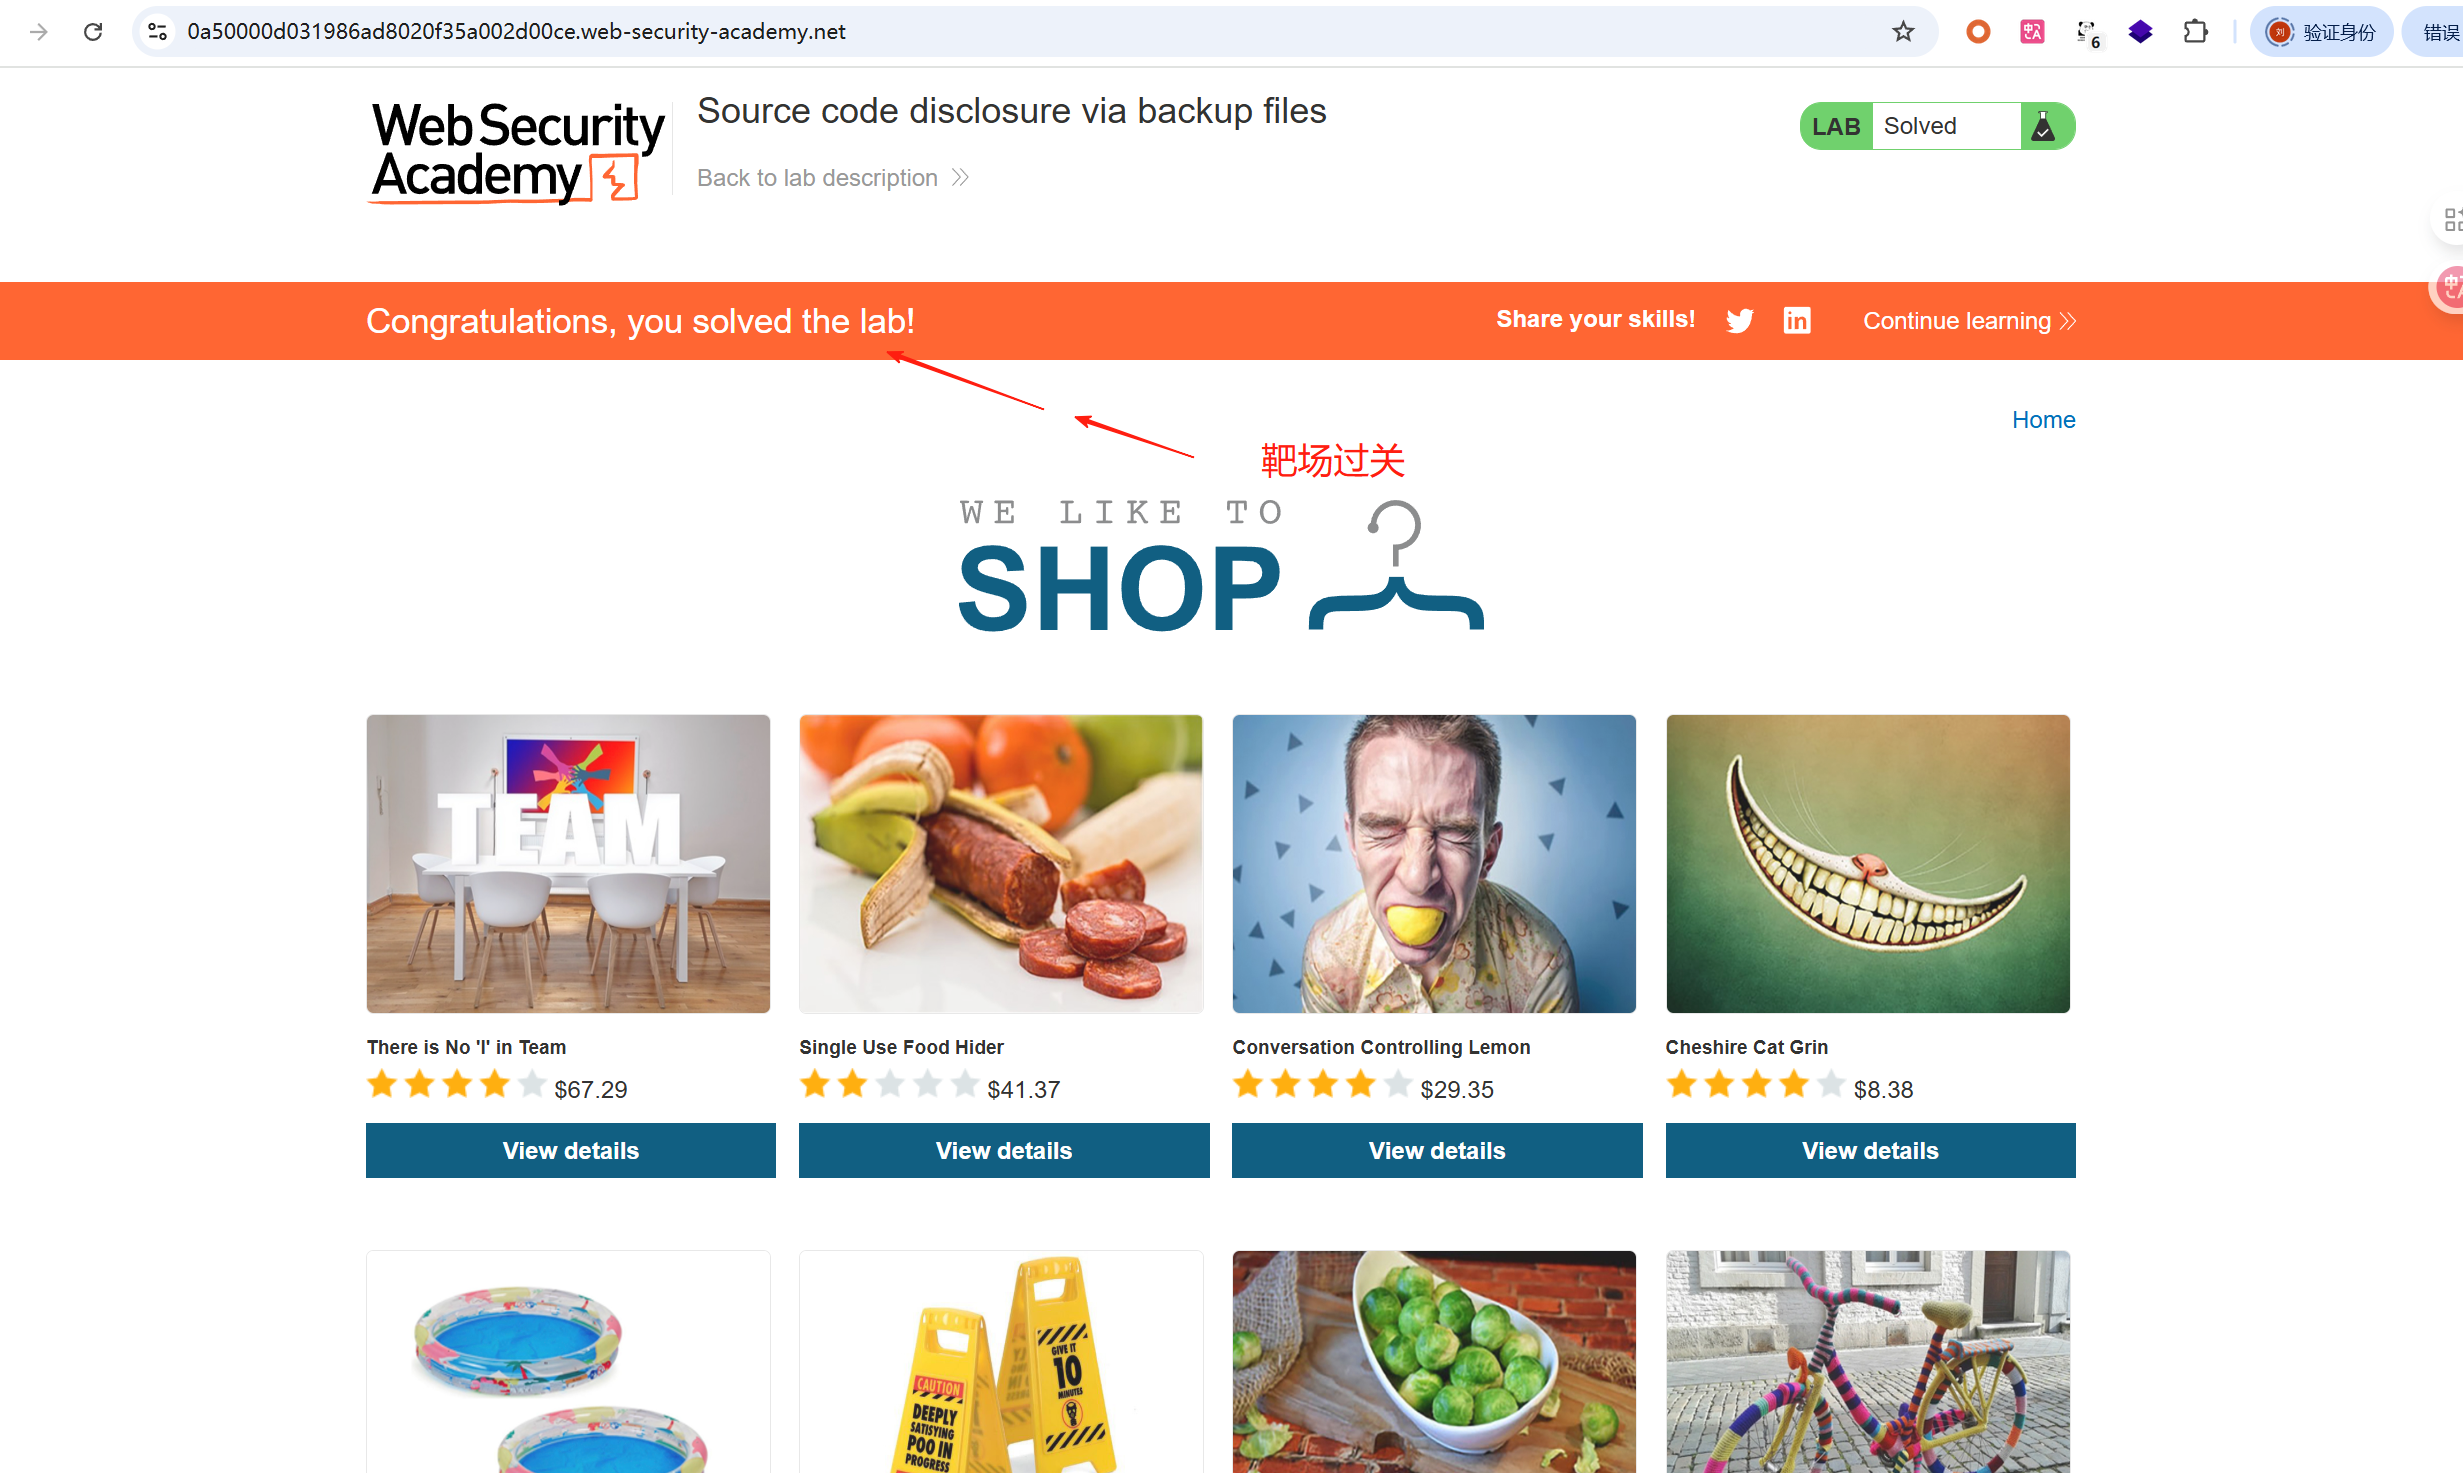Image resolution: width=2463 pixels, height=1473 pixels.
Task: Open the browser extensions puzzle icon
Action: point(2195,32)
